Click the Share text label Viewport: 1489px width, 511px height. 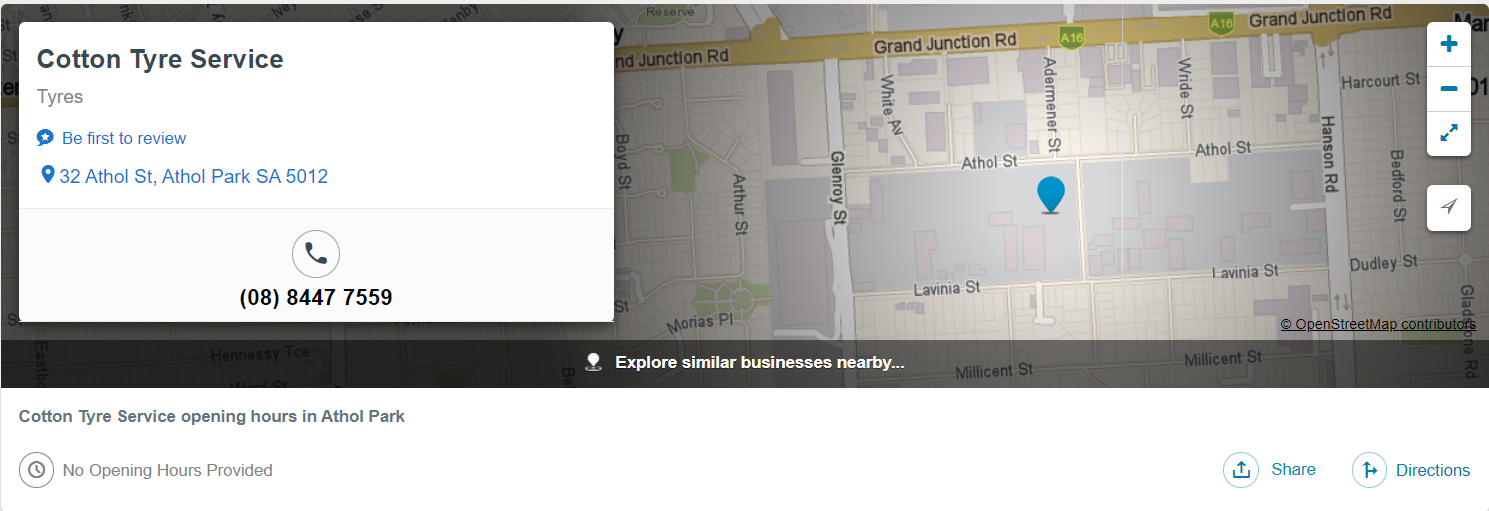pyautogui.click(x=1293, y=470)
